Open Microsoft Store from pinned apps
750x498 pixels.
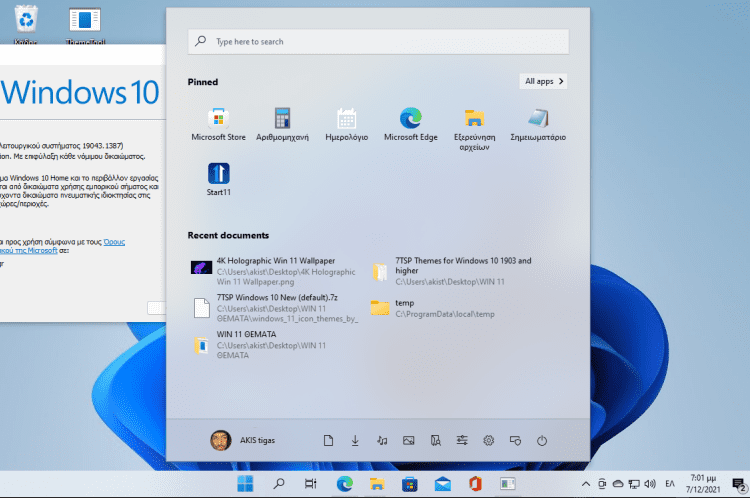pyautogui.click(x=218, y=125)
